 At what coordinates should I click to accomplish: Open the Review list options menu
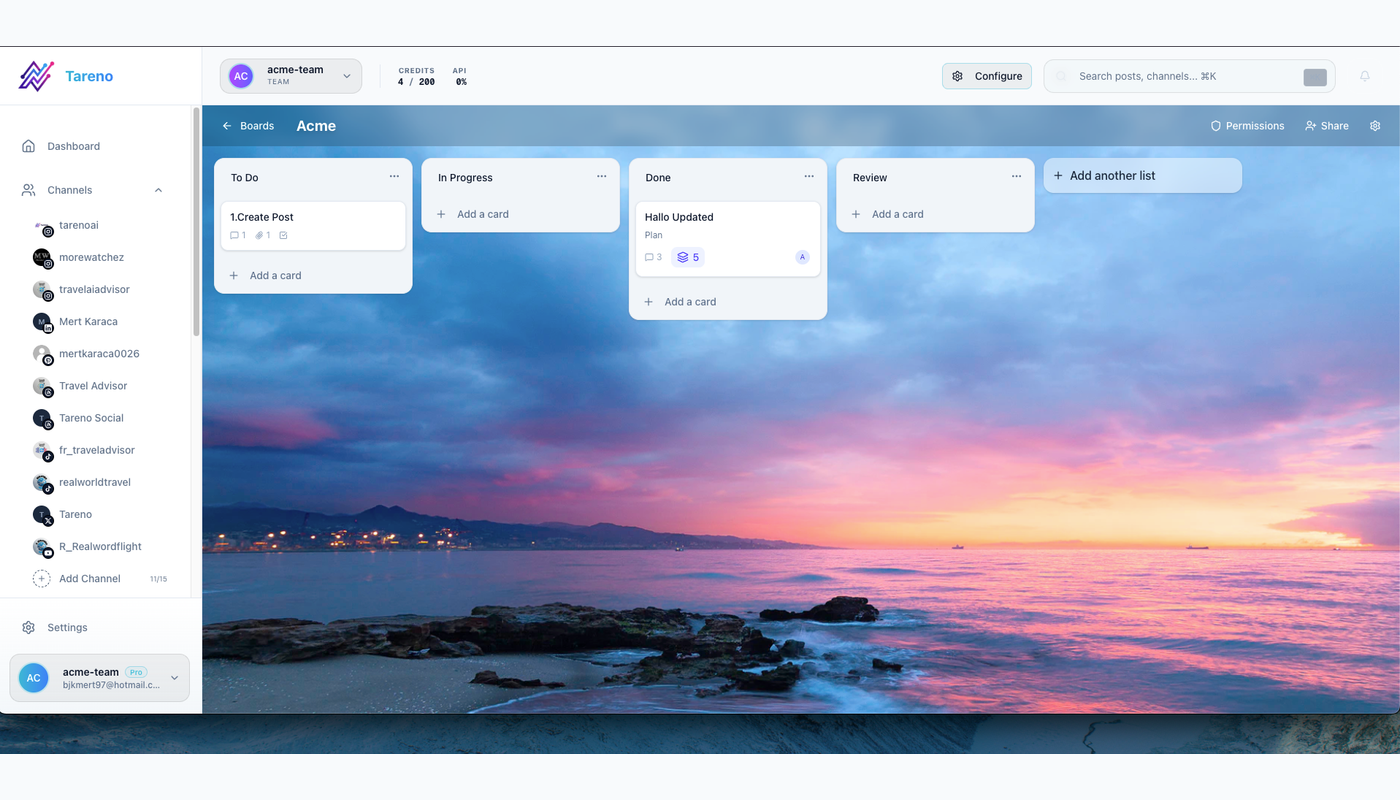(1016, 176)
